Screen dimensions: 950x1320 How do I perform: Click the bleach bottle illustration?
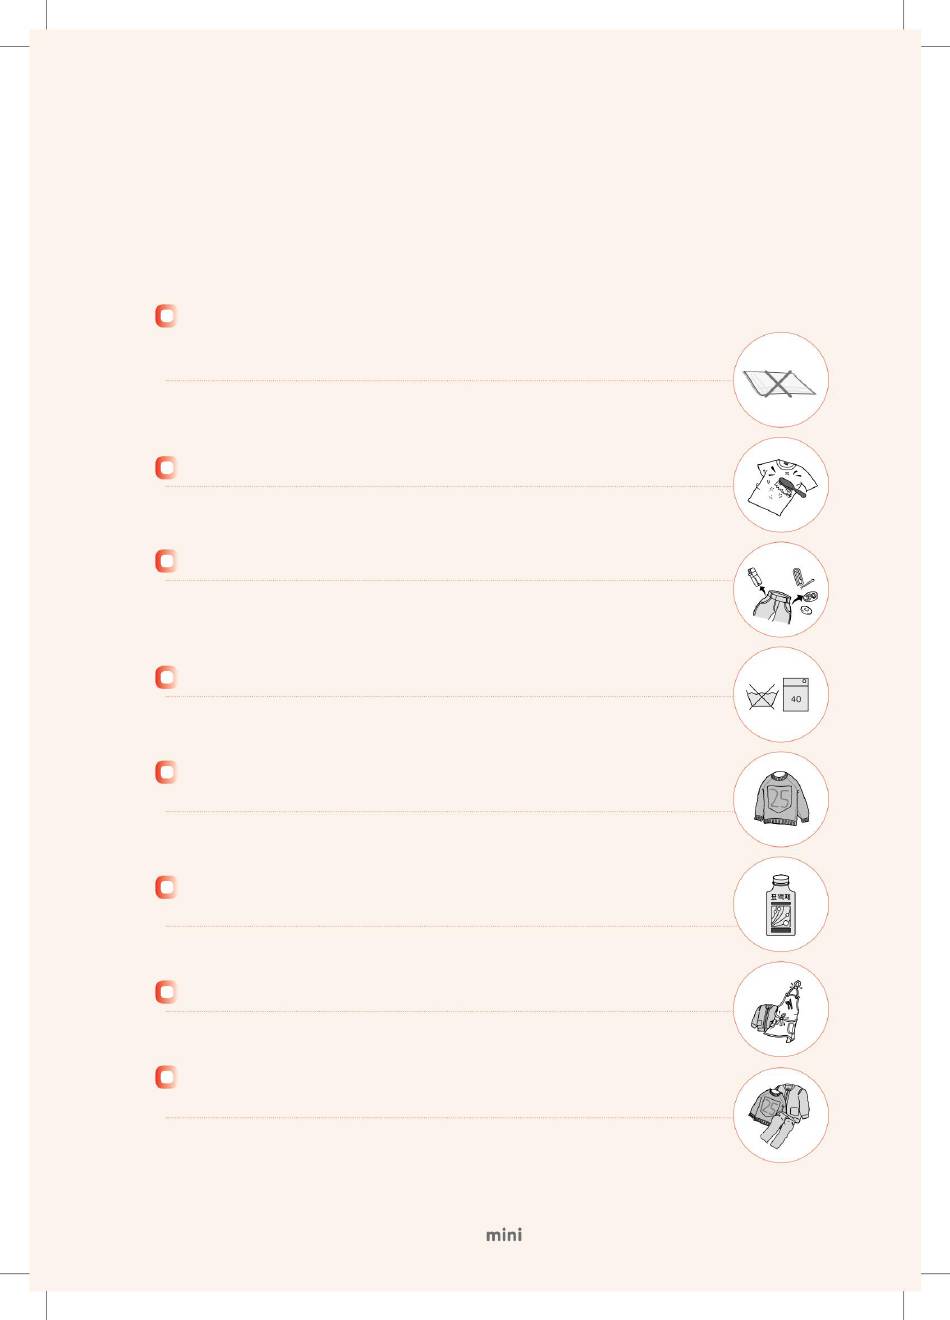pyautogui.click(x=780, y=904)
